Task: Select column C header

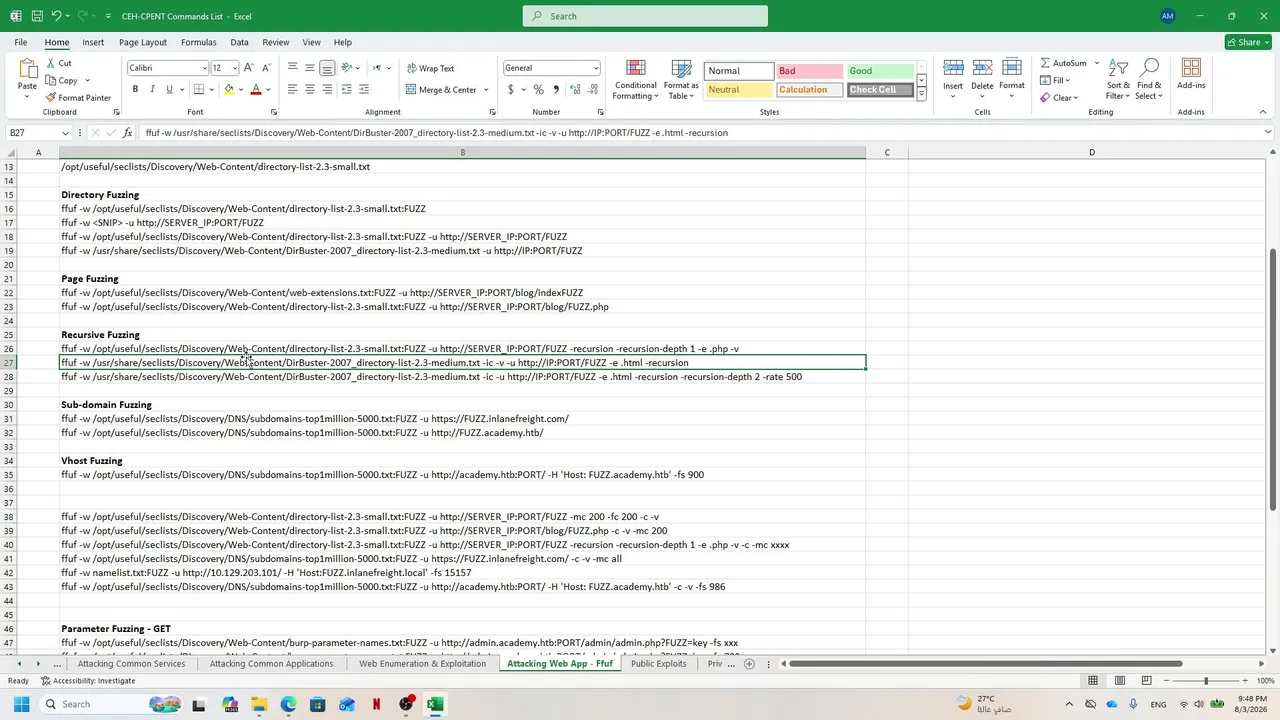Action: coord(887,152)
